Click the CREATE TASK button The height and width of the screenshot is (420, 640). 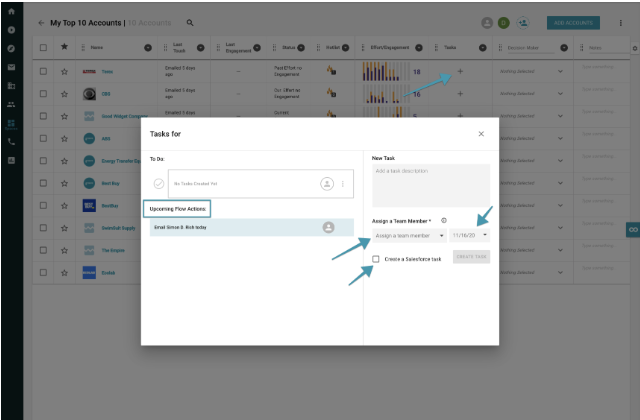click(471, 257)
